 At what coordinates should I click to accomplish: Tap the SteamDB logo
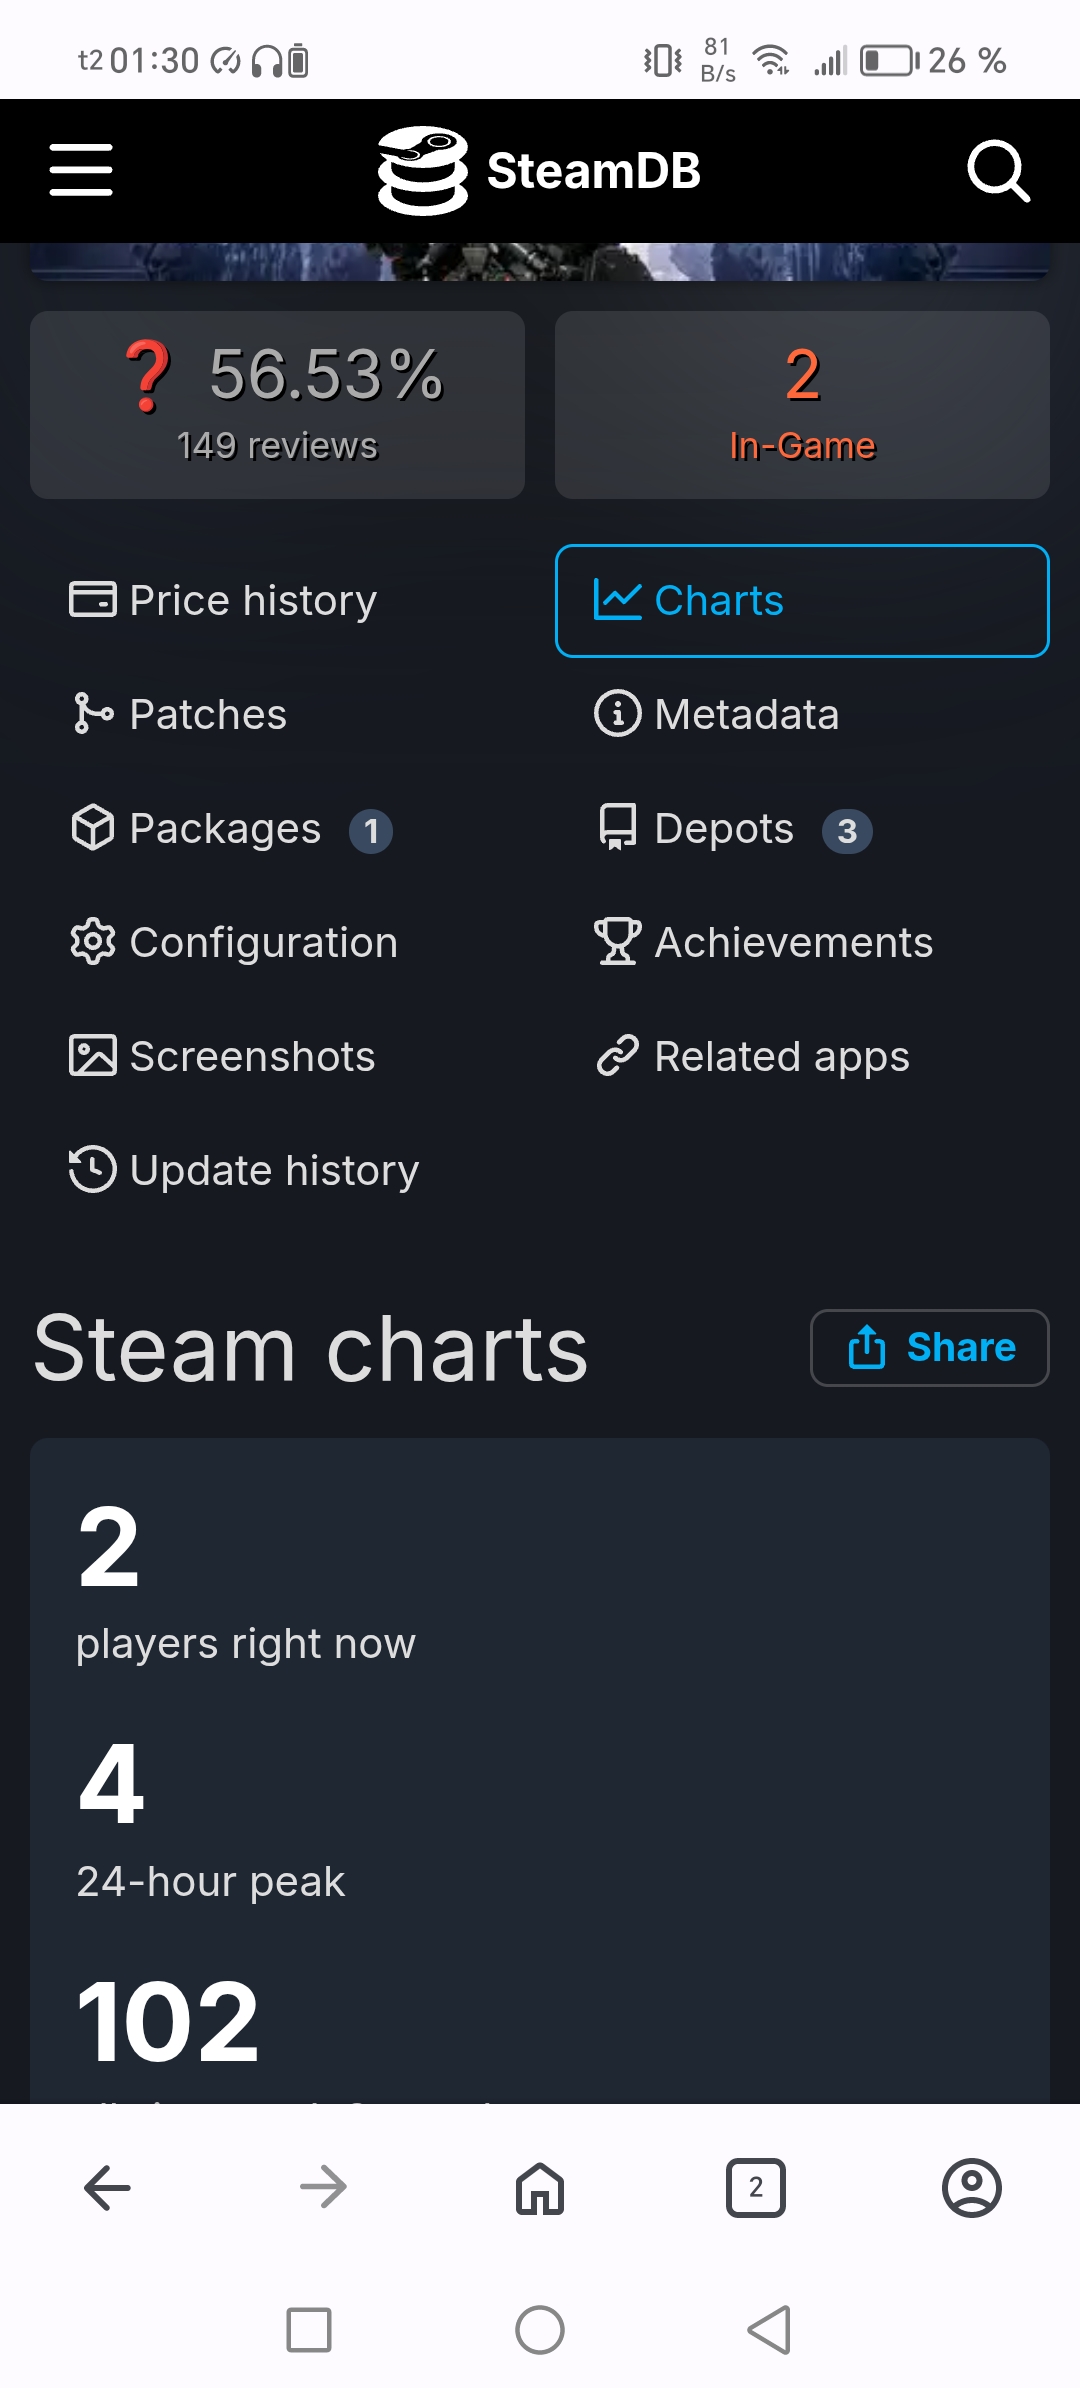click(x=539, y=171)
